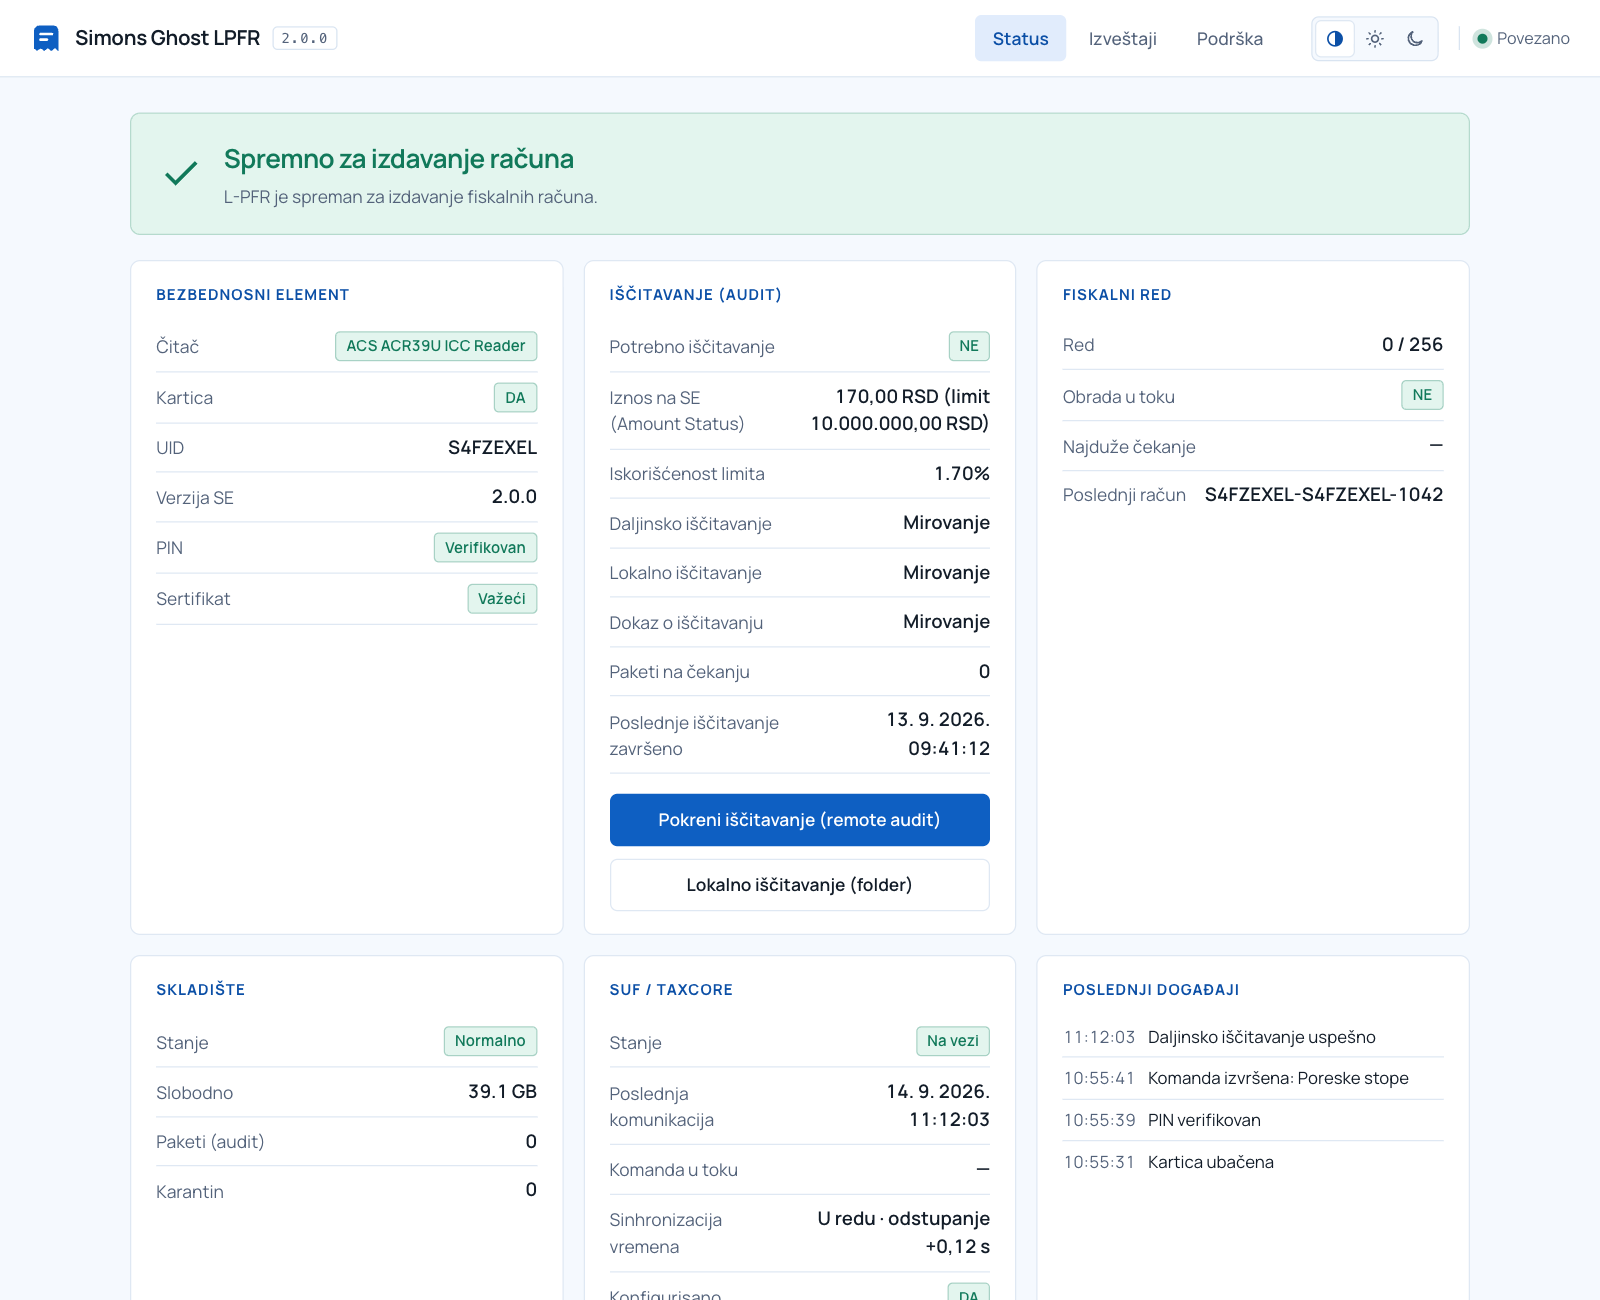The image size is (1600, 1300).
Task: Select last invoice number S4FZEXEL-S4FZEXEL-1042
Action: click(1323, 494)
